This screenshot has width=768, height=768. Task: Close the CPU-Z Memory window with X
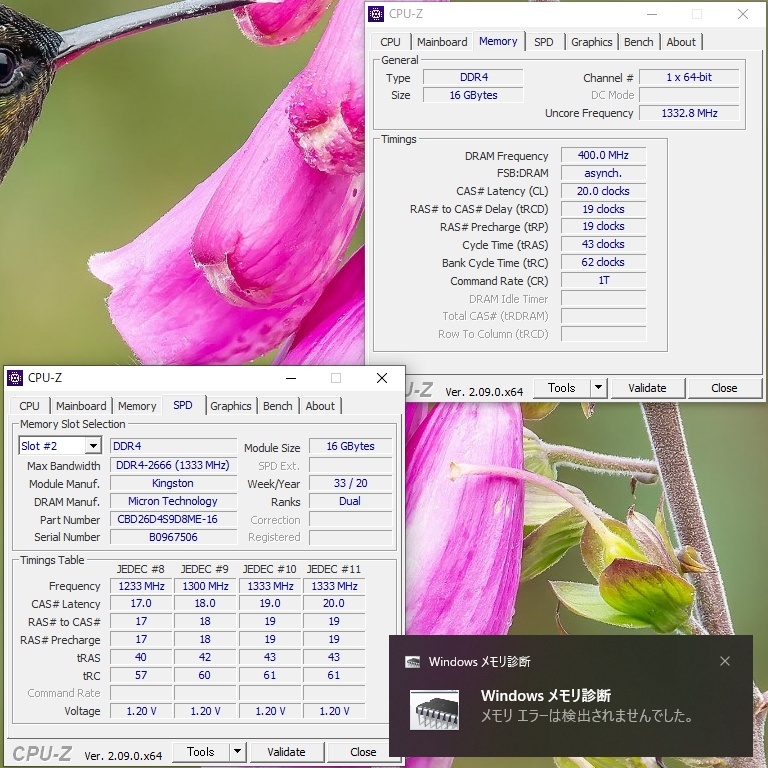pyautogui.click(x=743, y=14)
